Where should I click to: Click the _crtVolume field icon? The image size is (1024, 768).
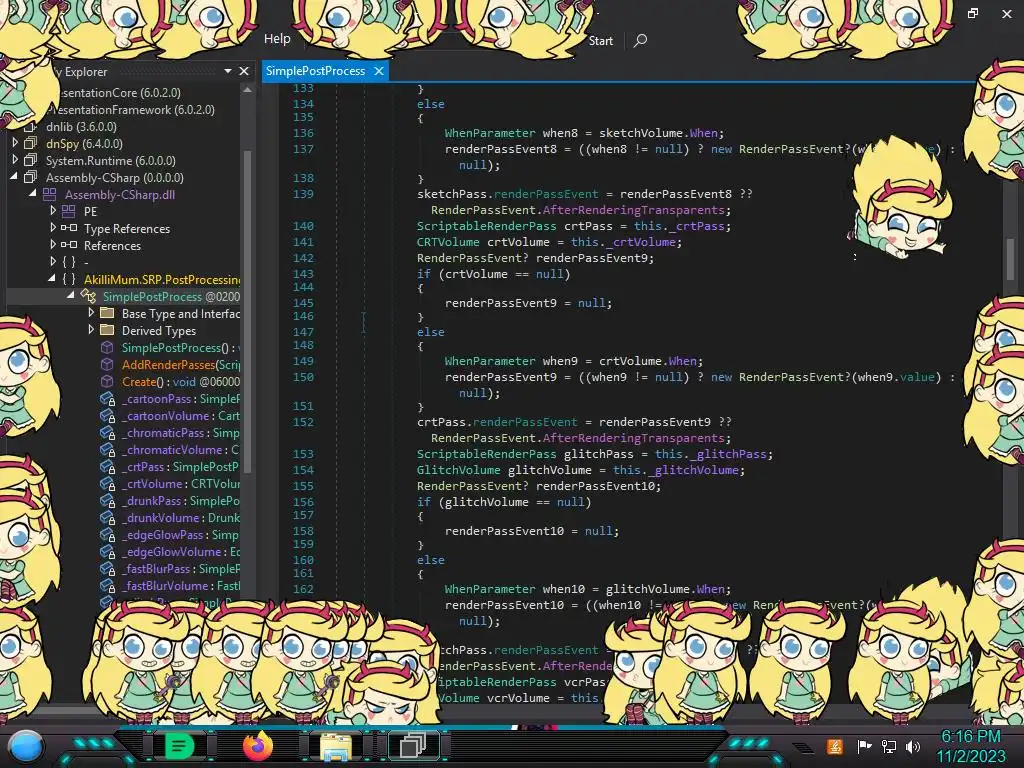point(108,483)
